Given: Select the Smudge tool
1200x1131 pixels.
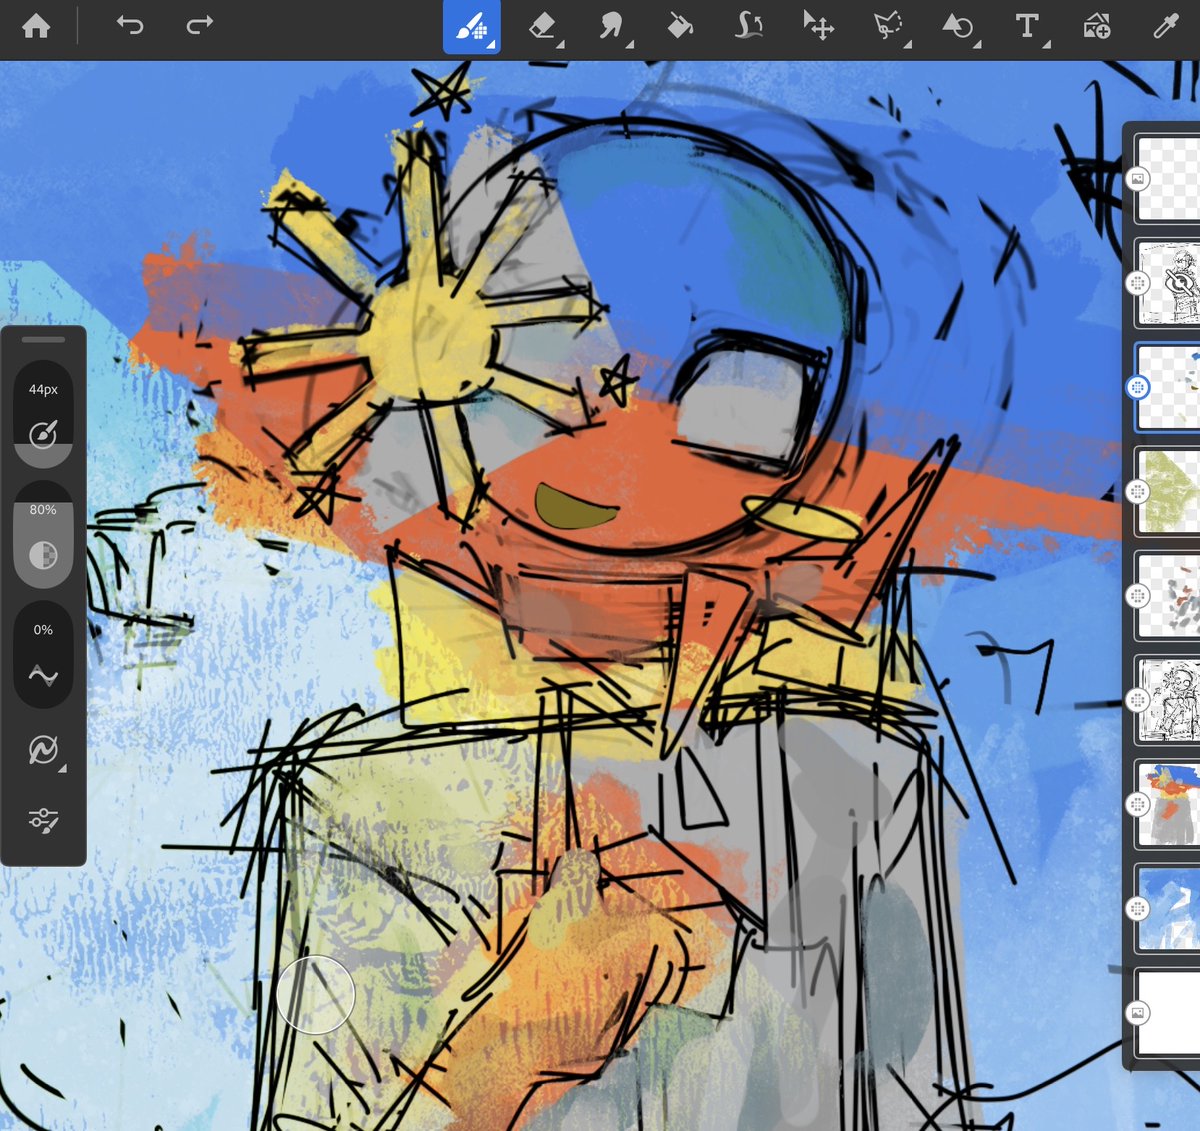Looking at the screenshot, I should pos(612,26).
